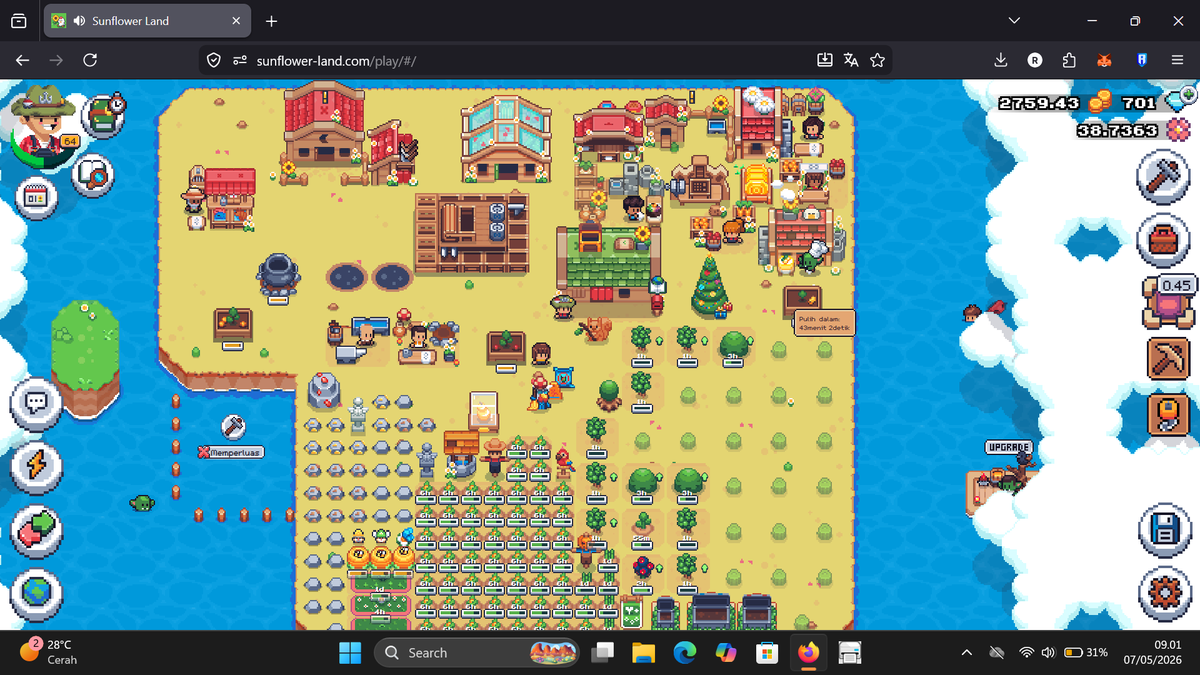Click the glowing lantern pedestal

tap(484, 411)
